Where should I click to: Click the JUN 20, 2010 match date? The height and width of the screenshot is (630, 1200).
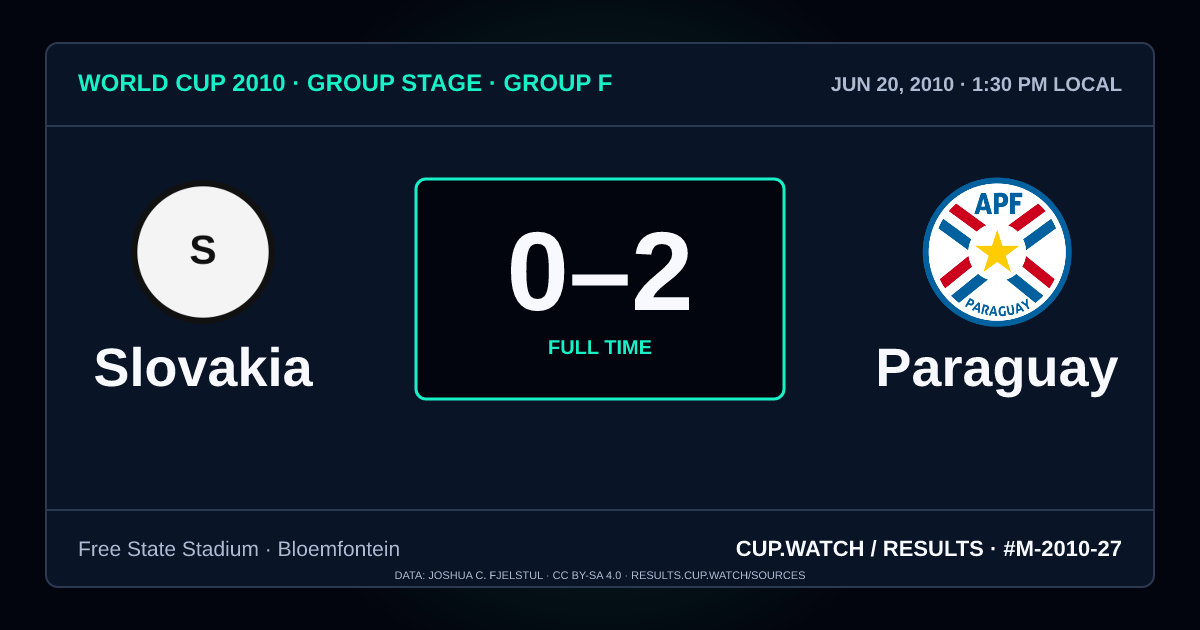pos(892,84)
